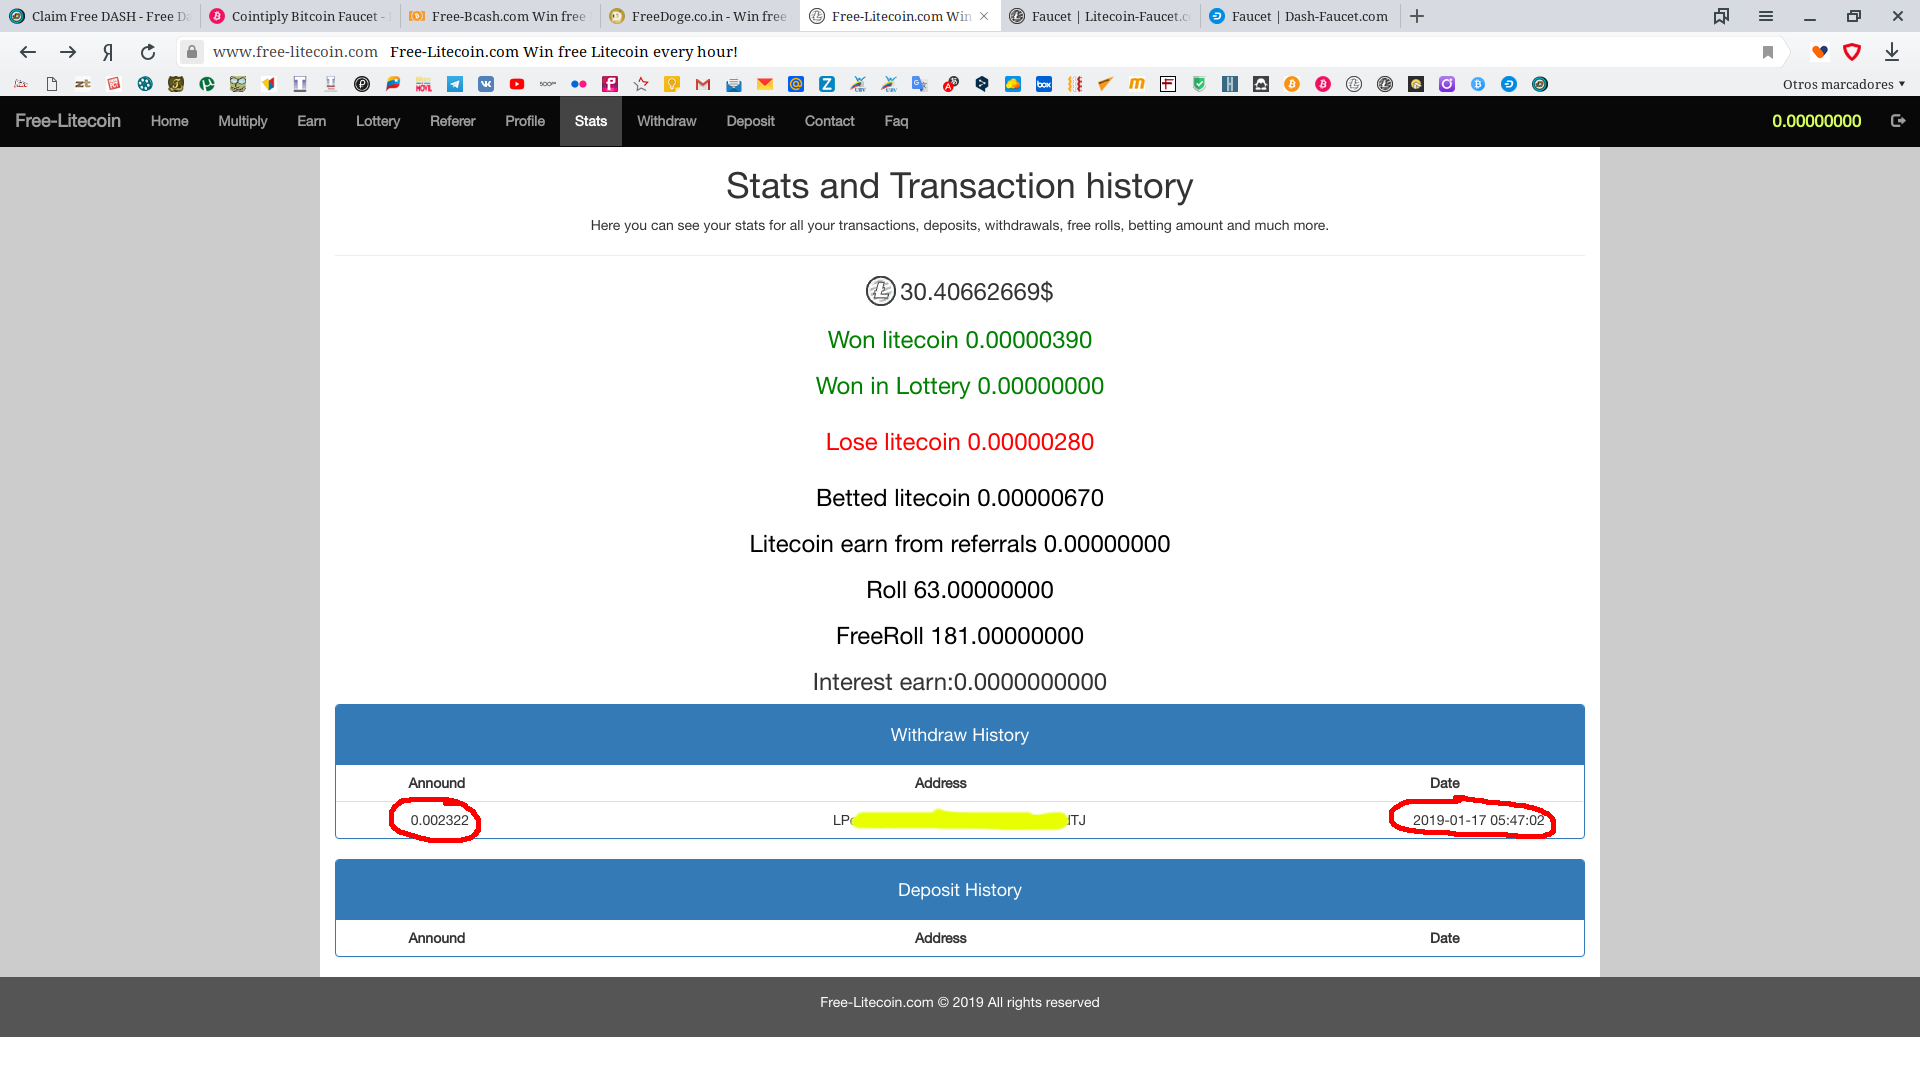Screen dimensions: 1920x1080
Task: Reload the page with the refresh icon
Action: coord(148,52)
